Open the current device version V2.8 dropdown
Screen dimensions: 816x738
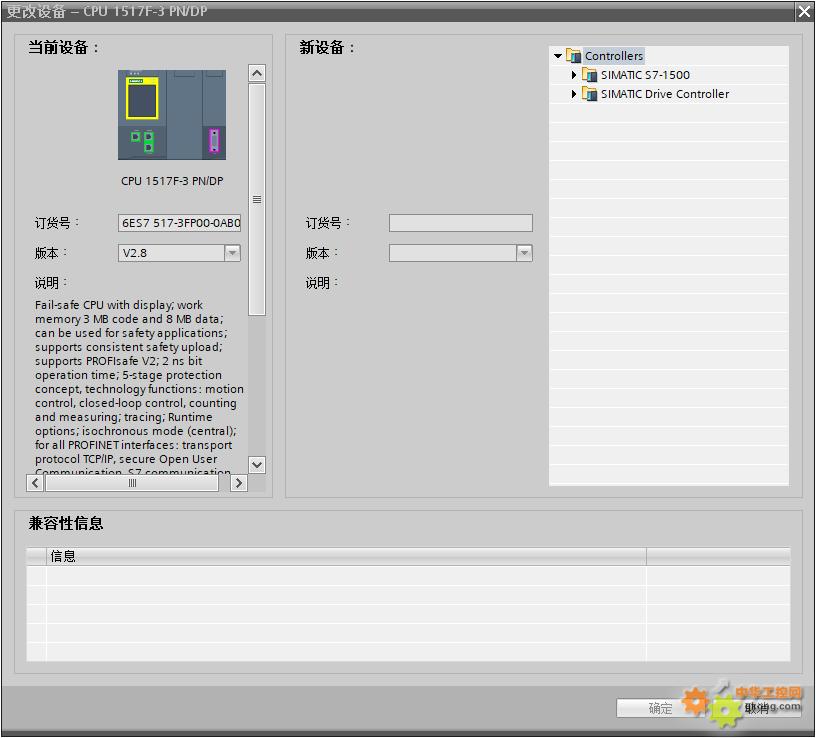click(x=232, y=253)
